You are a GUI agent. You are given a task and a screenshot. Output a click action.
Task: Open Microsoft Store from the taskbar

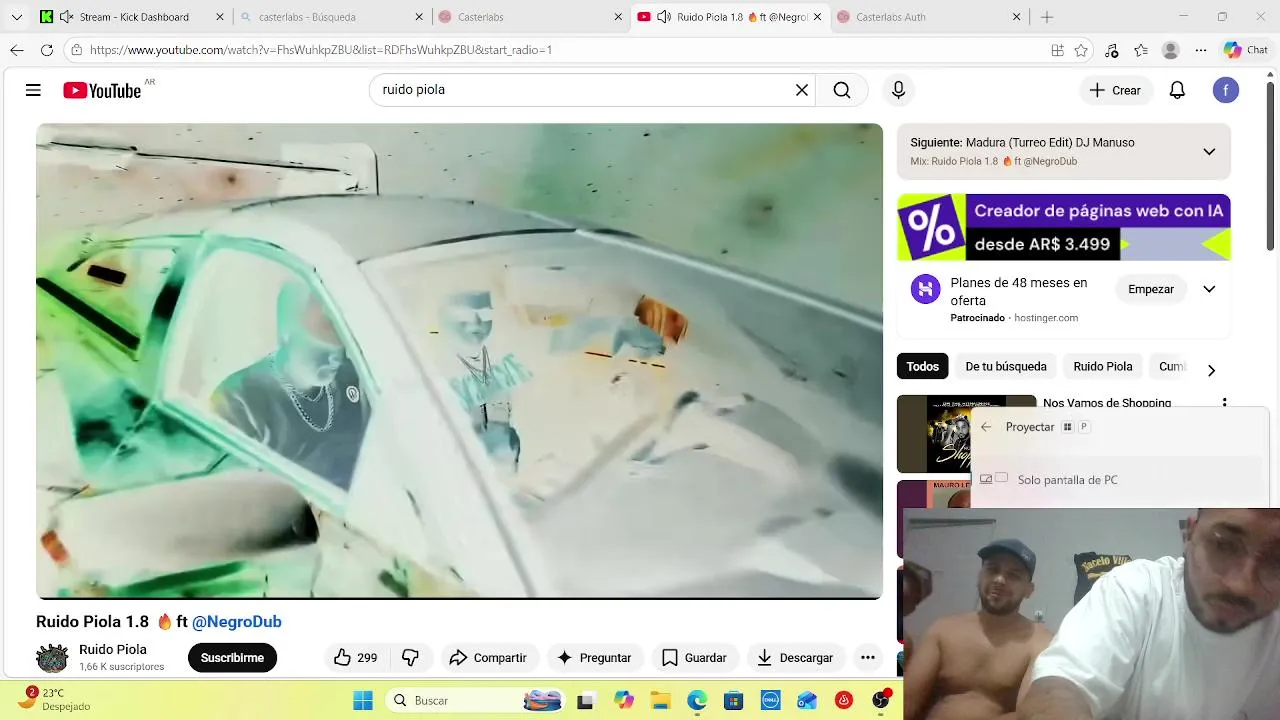pos(733,701)
